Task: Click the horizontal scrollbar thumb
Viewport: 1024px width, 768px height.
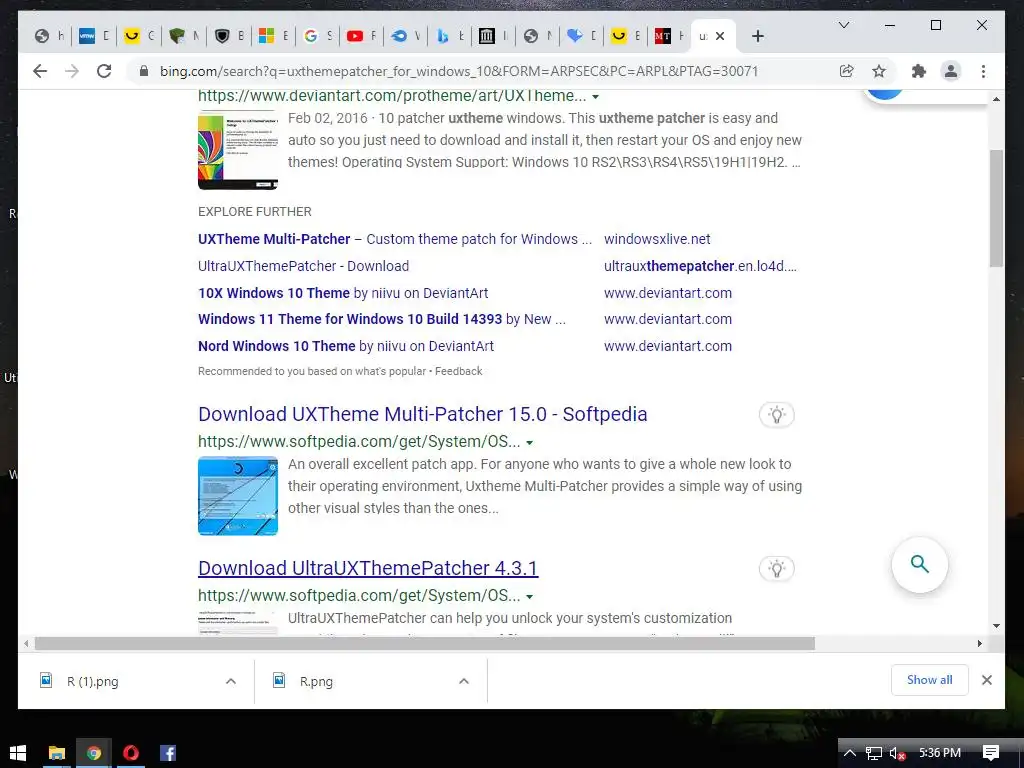Action: [424, 643]
